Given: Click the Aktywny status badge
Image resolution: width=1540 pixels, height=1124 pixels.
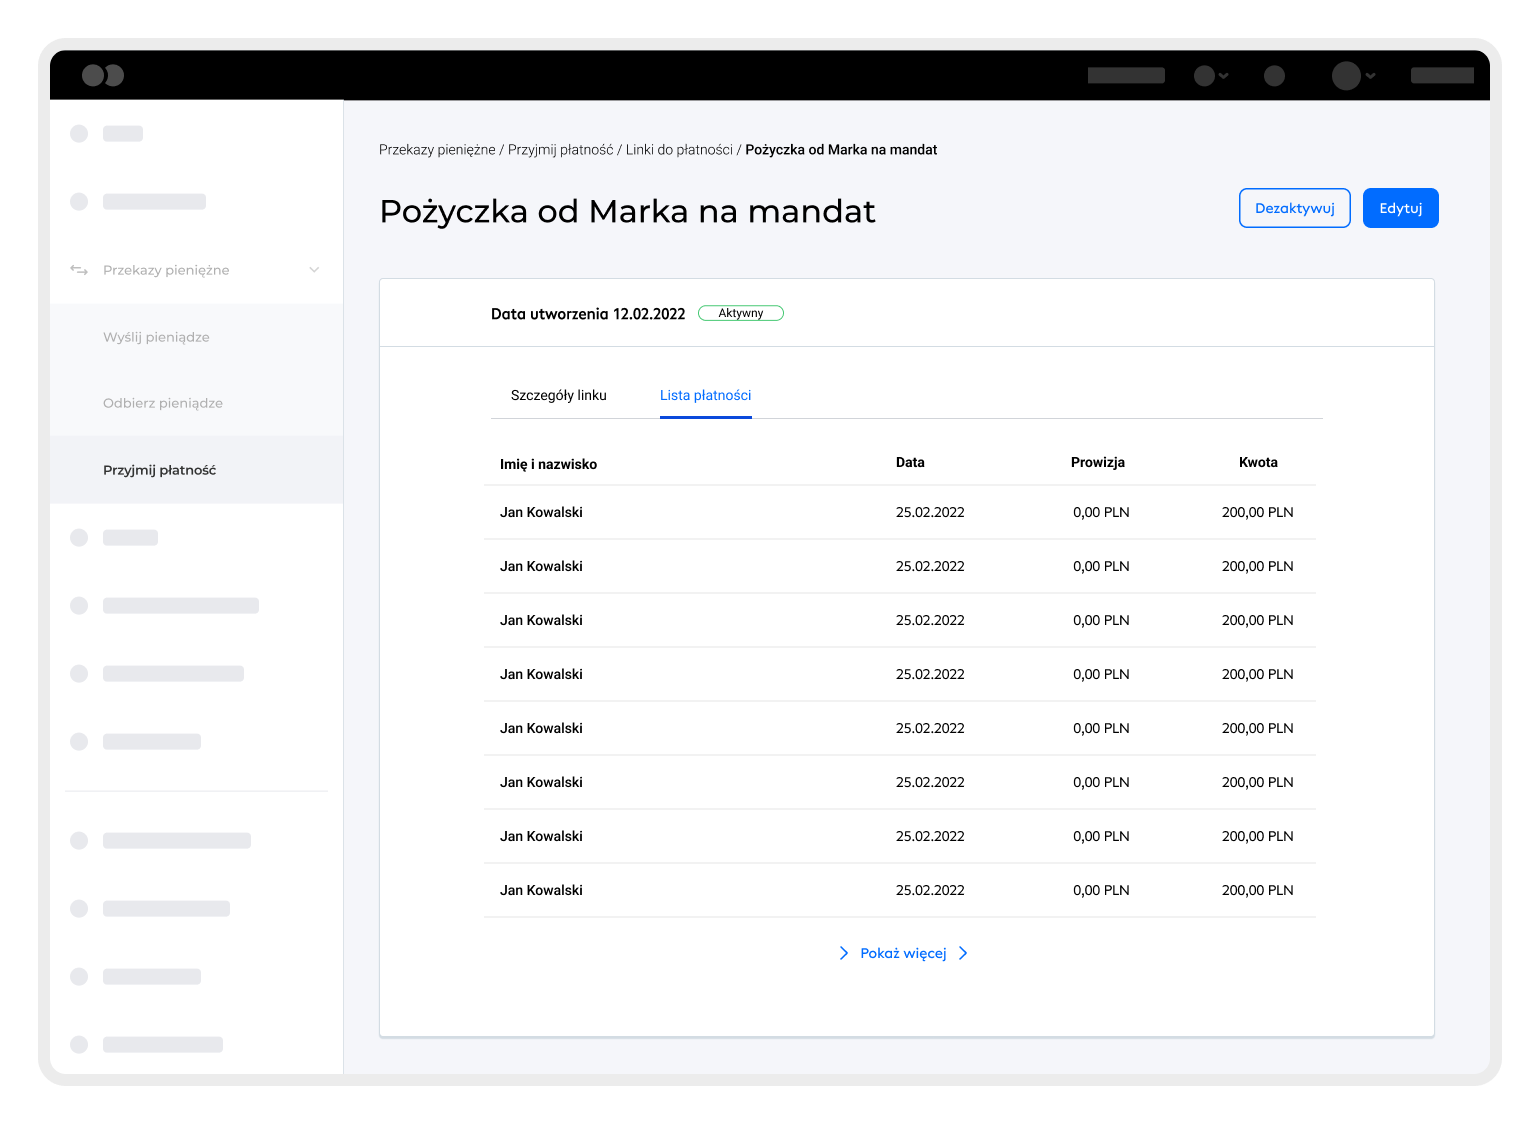Looking at the screenshot, I should point(740,313).
